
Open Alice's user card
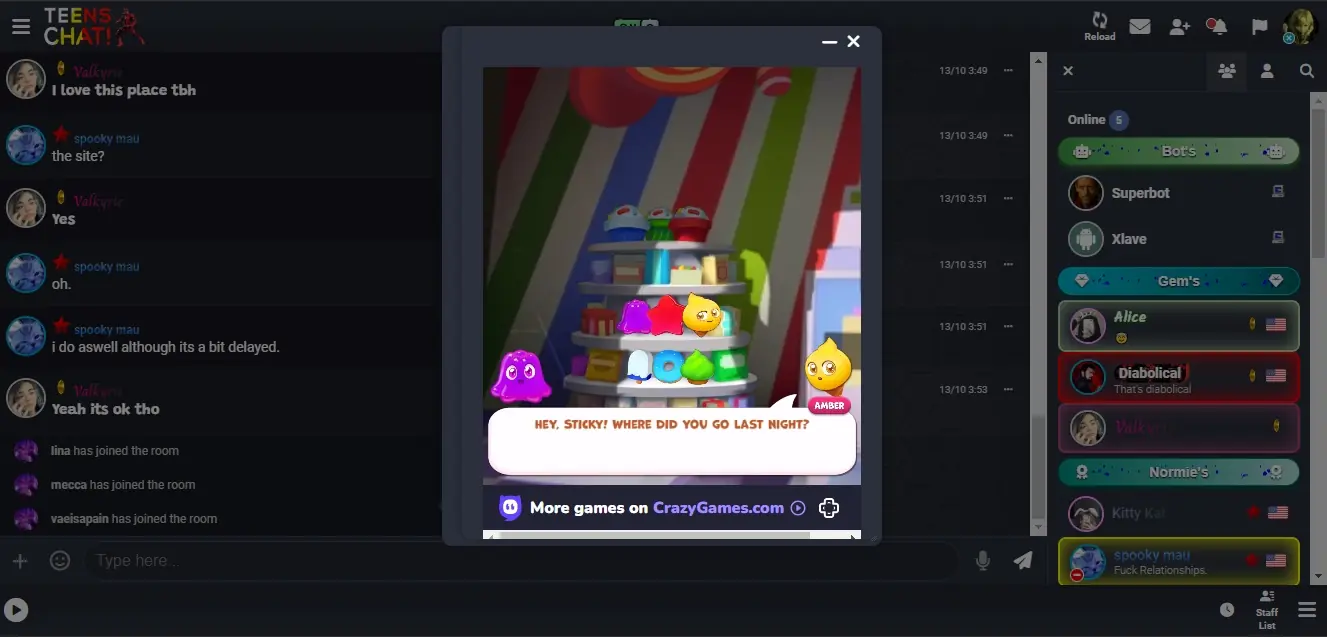point(1179,326)
